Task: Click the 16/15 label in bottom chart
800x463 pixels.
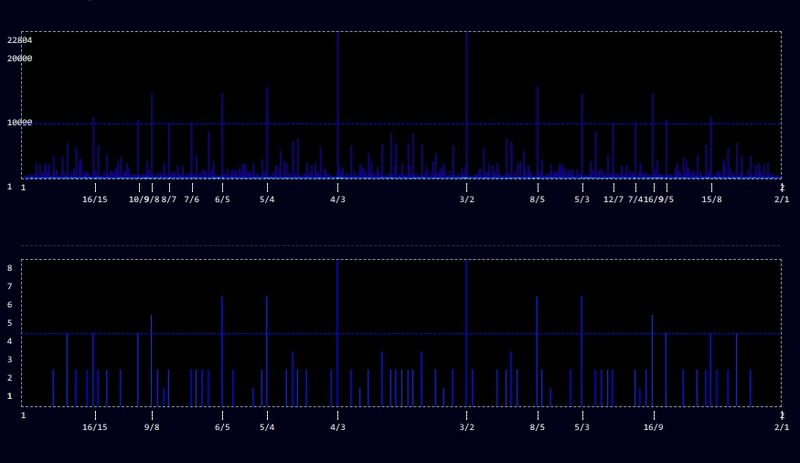Action: (95, 427)
